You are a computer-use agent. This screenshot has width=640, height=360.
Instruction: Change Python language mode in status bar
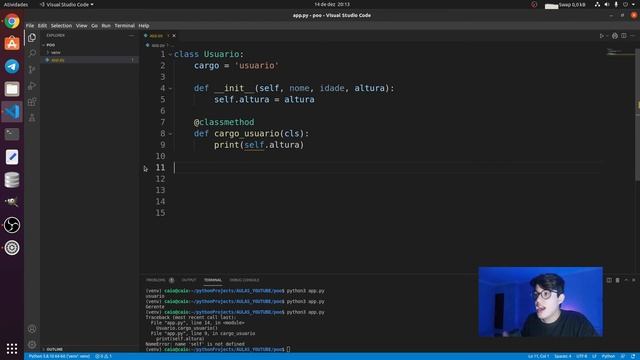pos(608,356)
